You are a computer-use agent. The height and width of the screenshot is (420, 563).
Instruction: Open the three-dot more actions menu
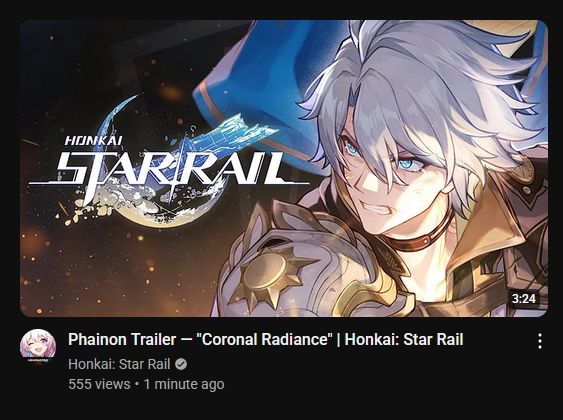pyautogui.click(x=540, y=341)
